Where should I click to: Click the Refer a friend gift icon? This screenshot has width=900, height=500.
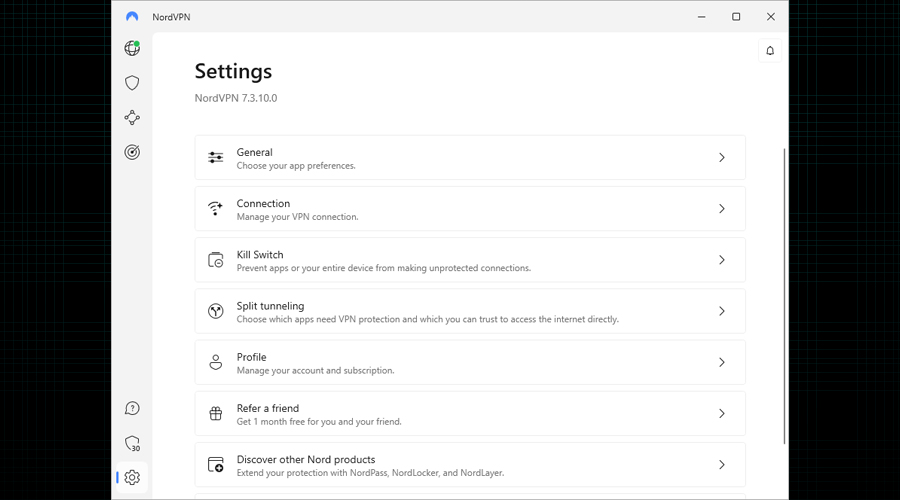tap(216, 413)
